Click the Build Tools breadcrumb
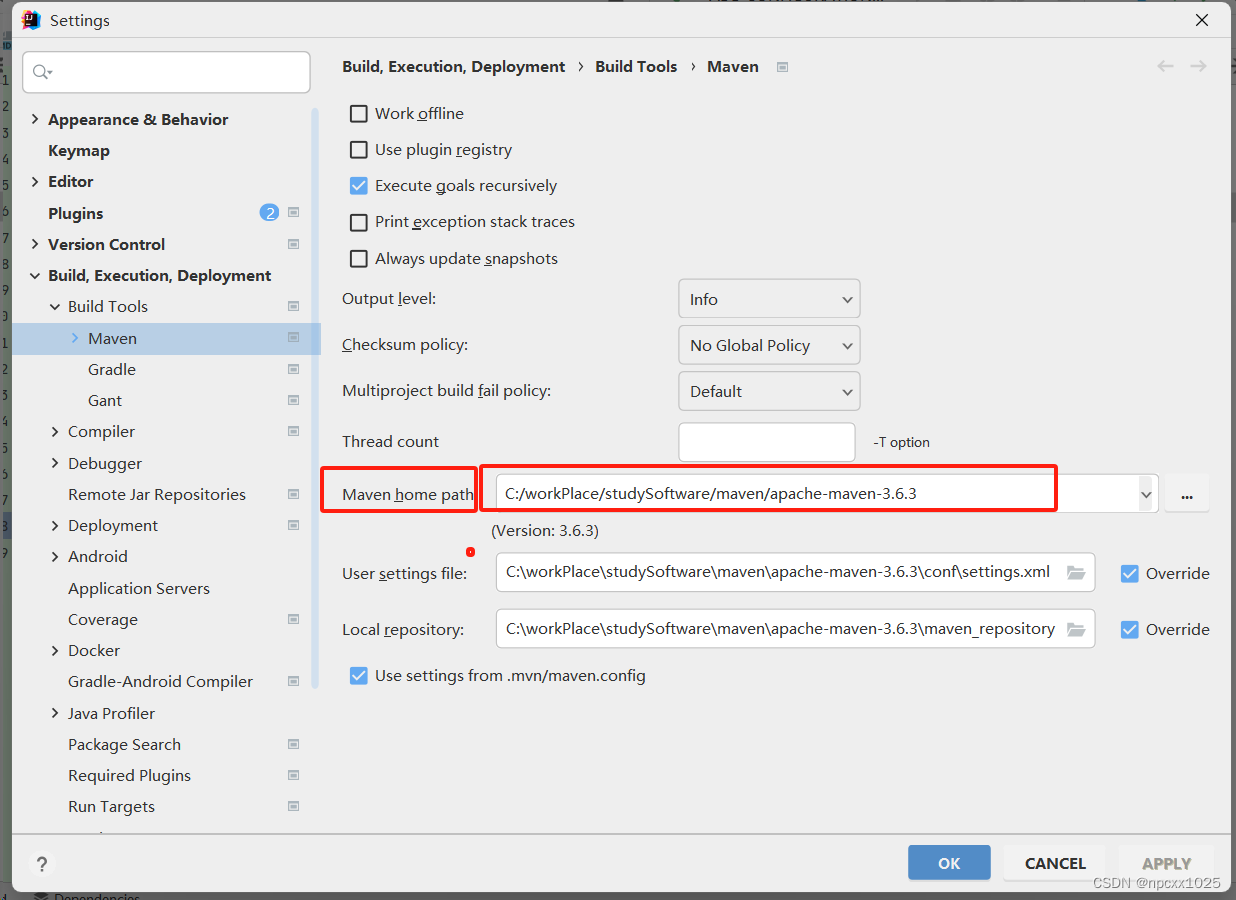 (636, 66)
